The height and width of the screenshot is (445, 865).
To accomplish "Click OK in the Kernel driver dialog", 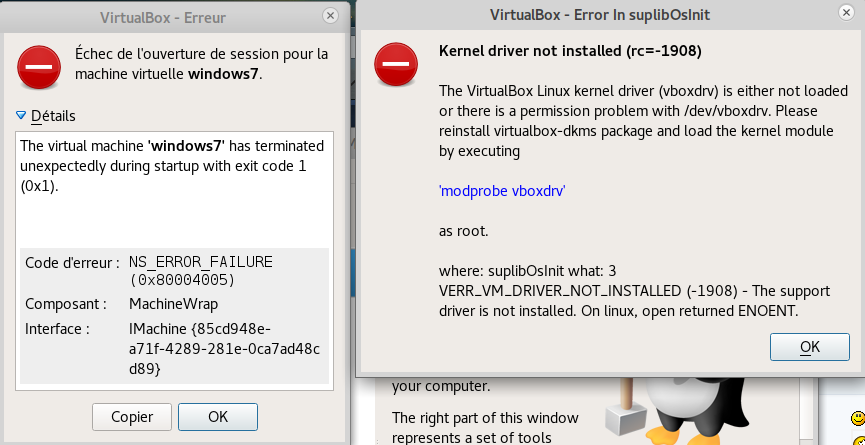I will 809,346.
